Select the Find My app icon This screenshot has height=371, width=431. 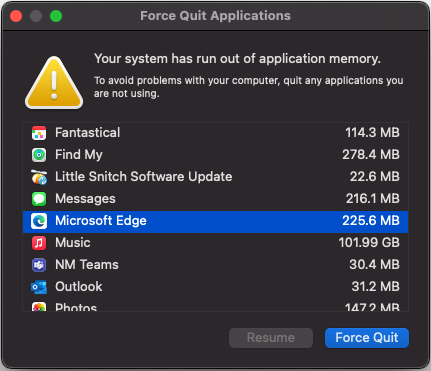pyautogui.click(x=39, y=155)
